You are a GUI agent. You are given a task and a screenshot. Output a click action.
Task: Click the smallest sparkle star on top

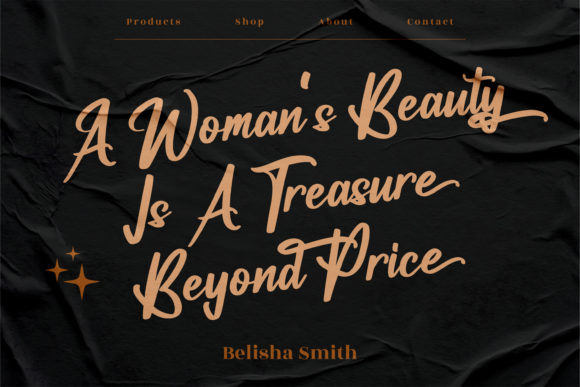[73, 254]
